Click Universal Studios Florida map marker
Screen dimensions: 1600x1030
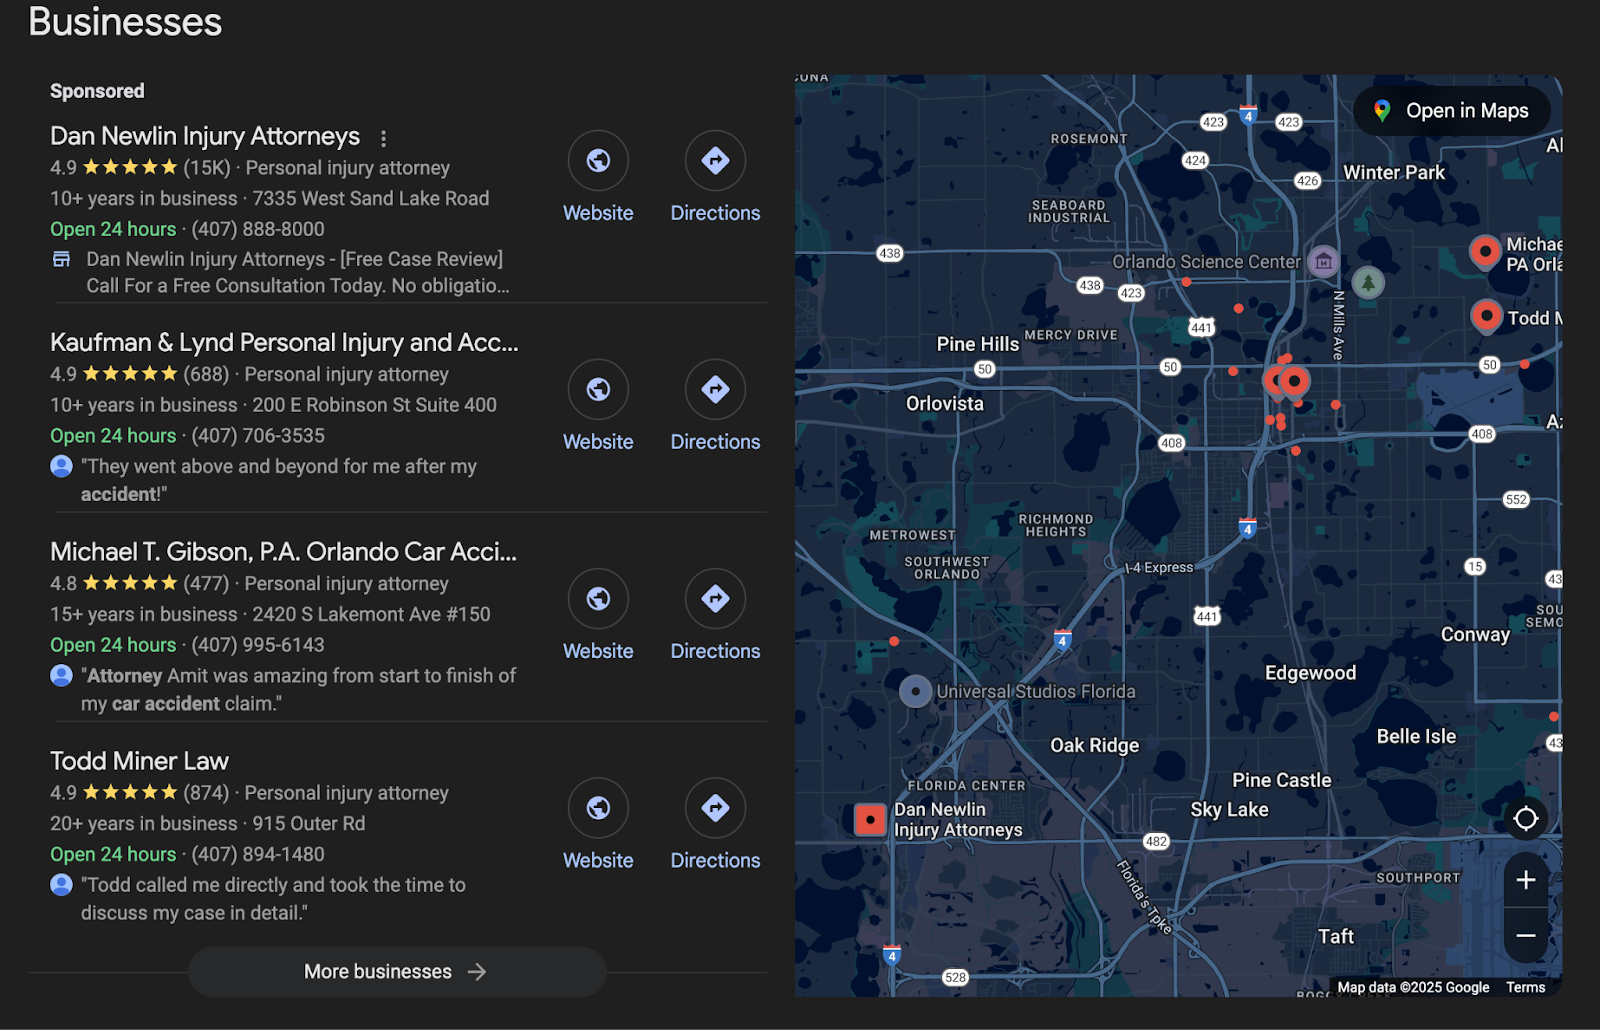(915, 691)
